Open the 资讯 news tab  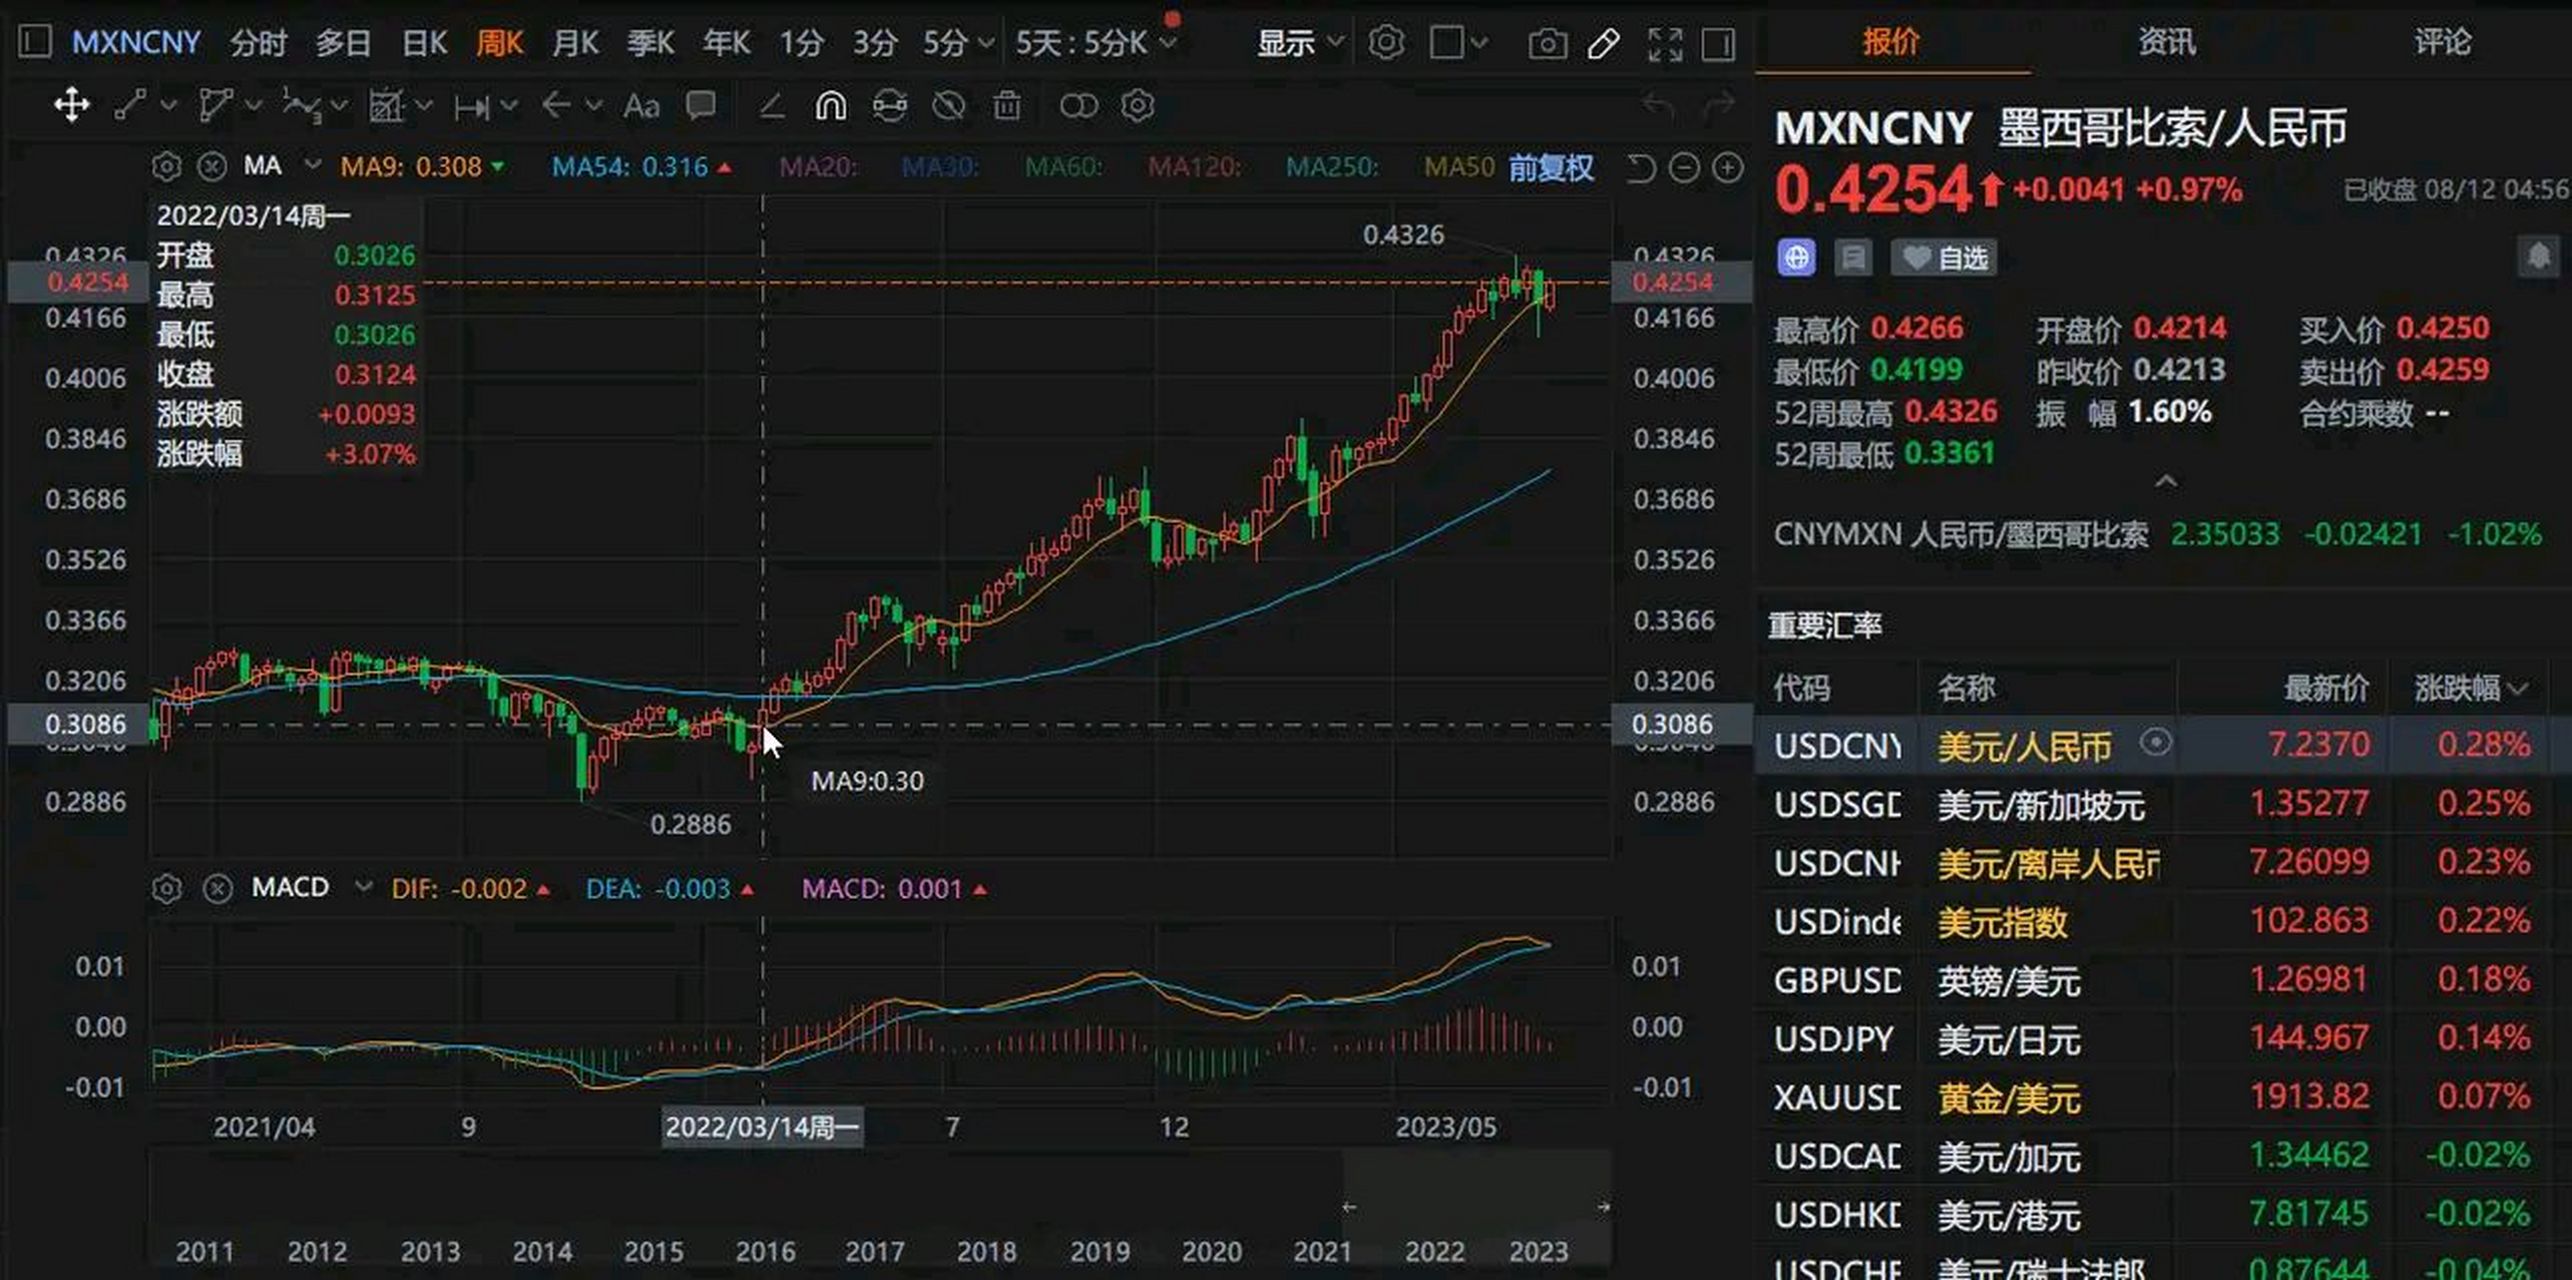[x=2167, y=41]
